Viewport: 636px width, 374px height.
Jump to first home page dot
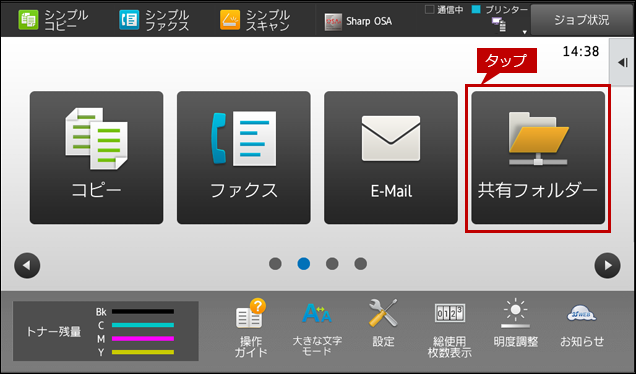pos(275,264)
